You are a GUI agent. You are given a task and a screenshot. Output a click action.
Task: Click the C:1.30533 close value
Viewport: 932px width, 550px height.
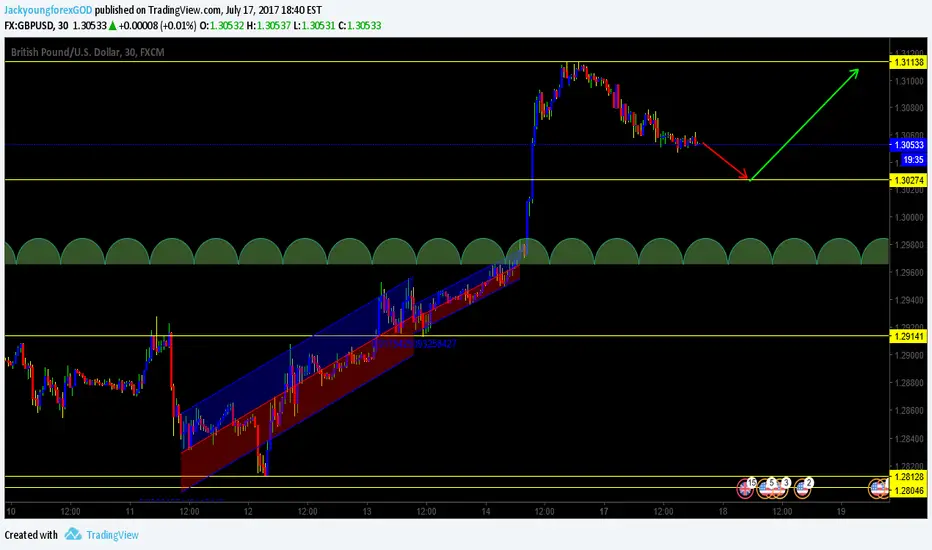360,26
